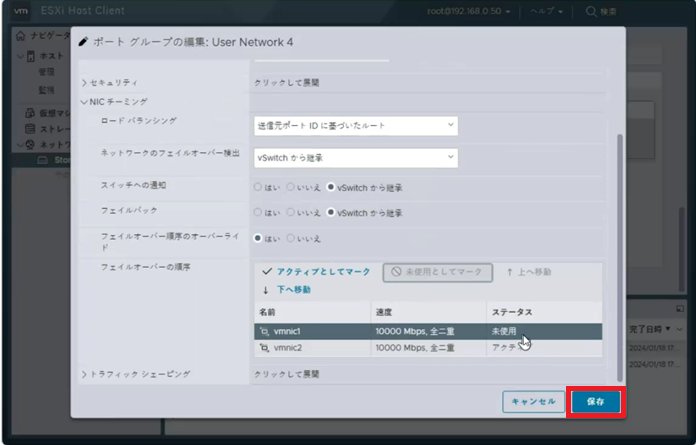This screenshot has height=445, width=696.
Task: Select いいえ for フェイルバック
Action: click(290, 213)
